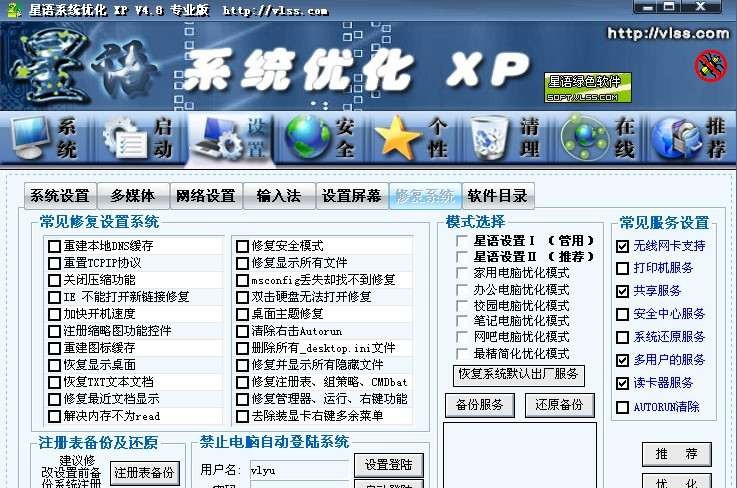Check 解决内存不为read
The image size is (737, 488).
55,416
